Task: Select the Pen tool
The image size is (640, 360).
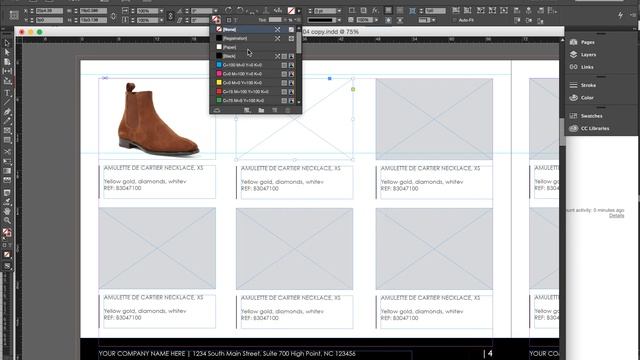Action: click(7, 111)
